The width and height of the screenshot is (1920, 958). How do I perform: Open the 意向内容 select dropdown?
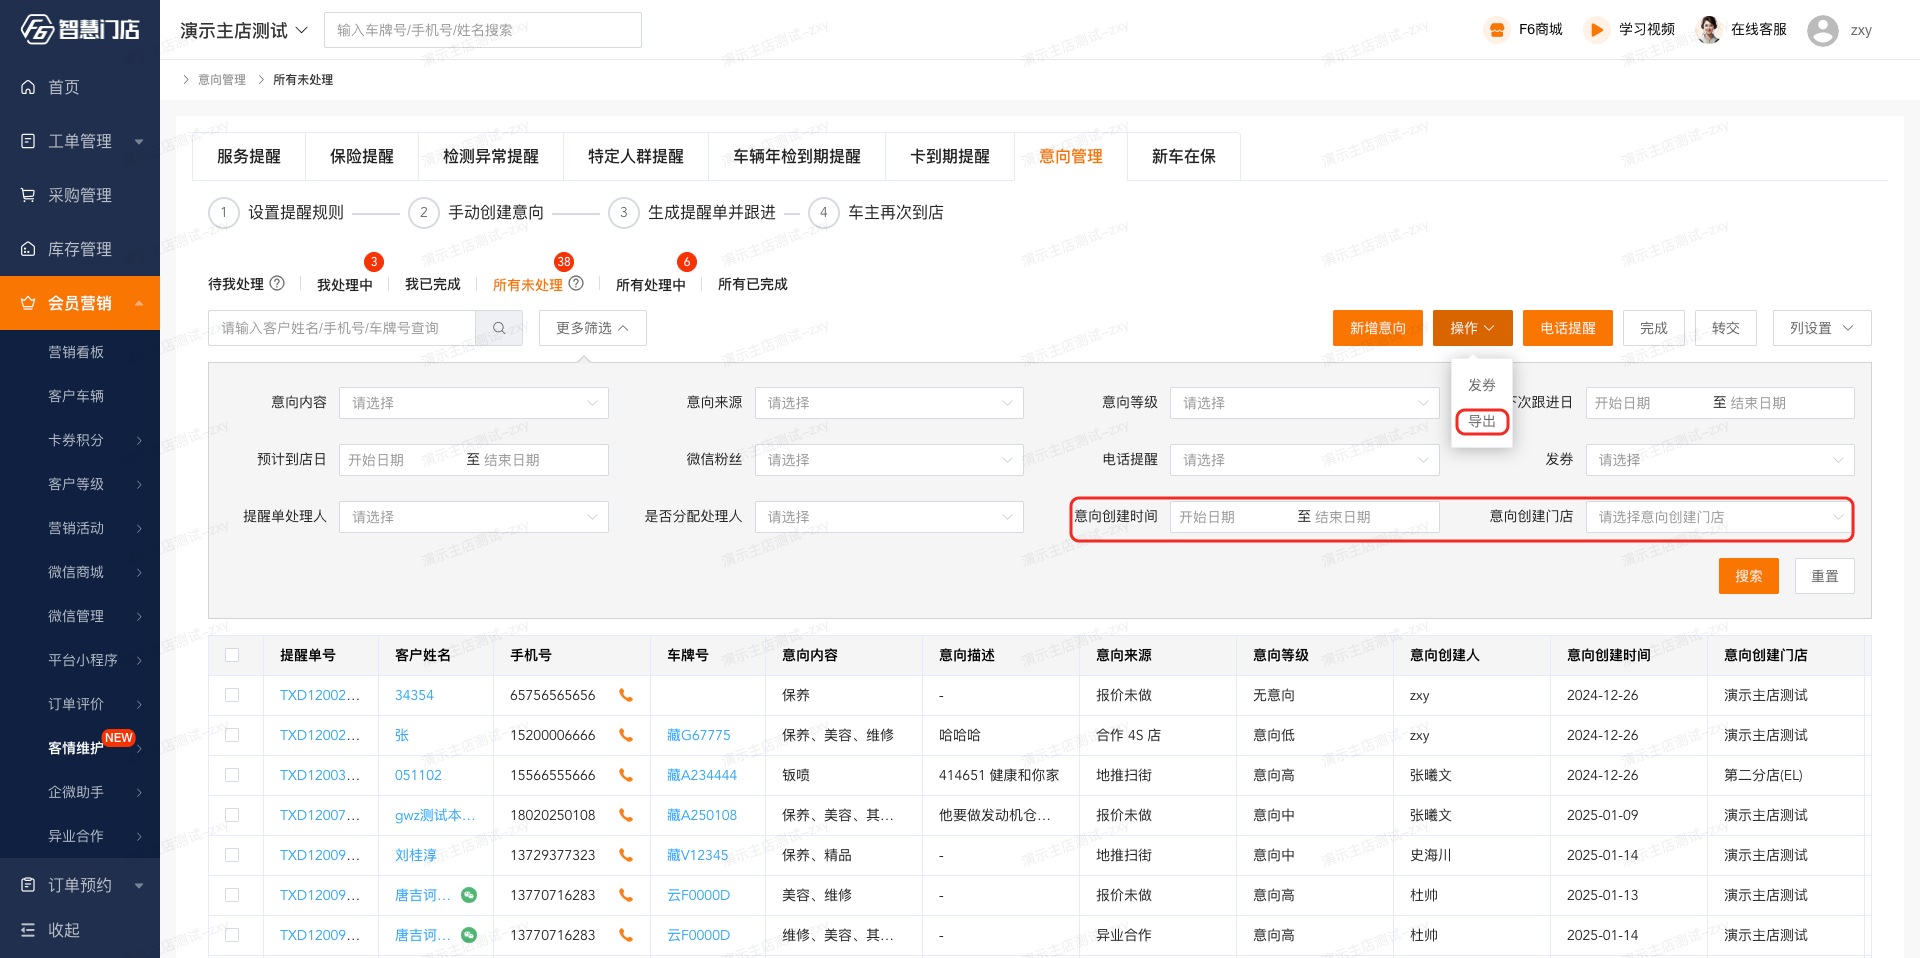(474, 403)
